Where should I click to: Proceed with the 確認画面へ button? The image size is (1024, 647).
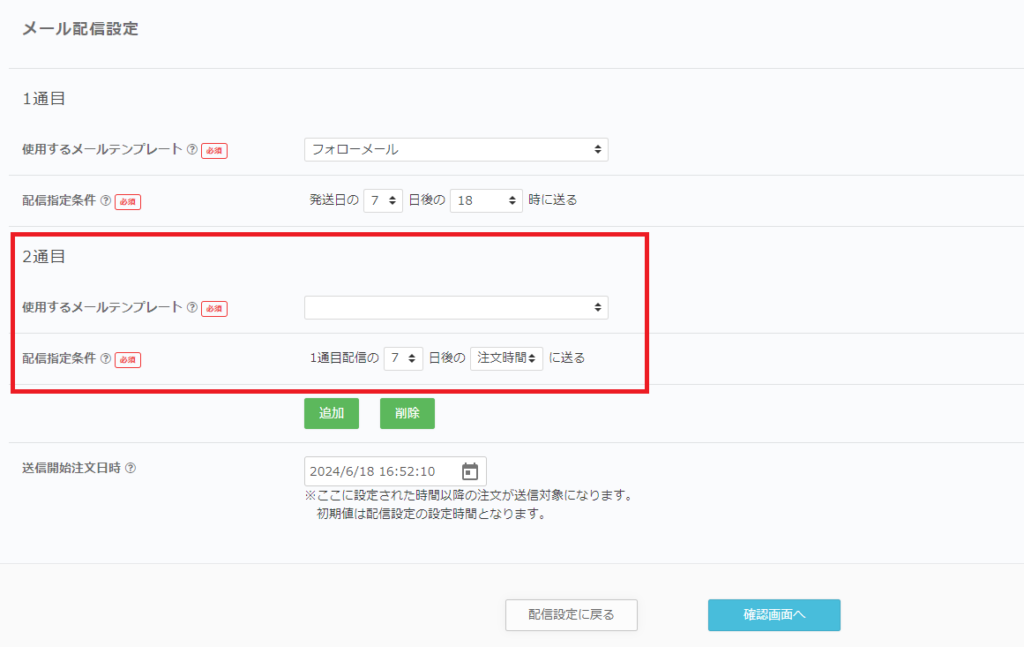point(774,615)
